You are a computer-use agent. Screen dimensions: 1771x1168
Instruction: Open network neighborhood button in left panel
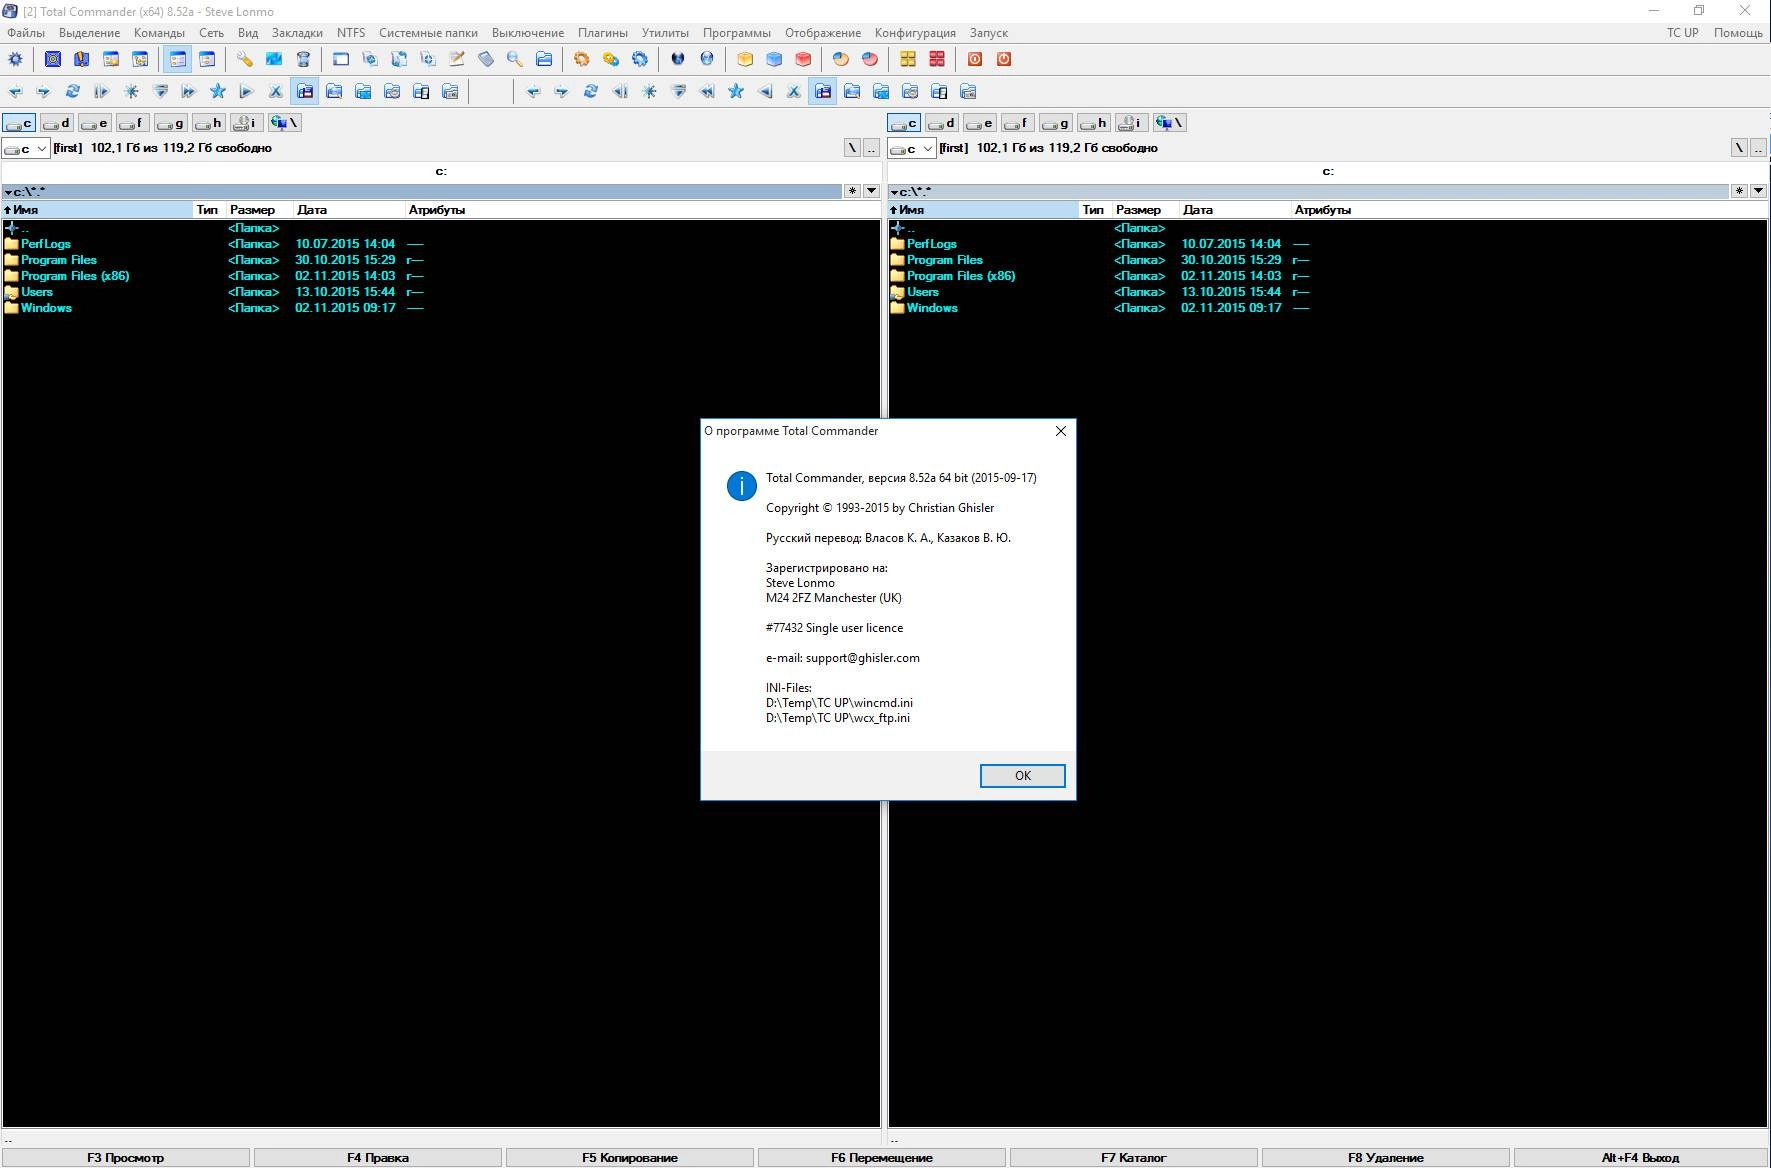click(284, 123)
